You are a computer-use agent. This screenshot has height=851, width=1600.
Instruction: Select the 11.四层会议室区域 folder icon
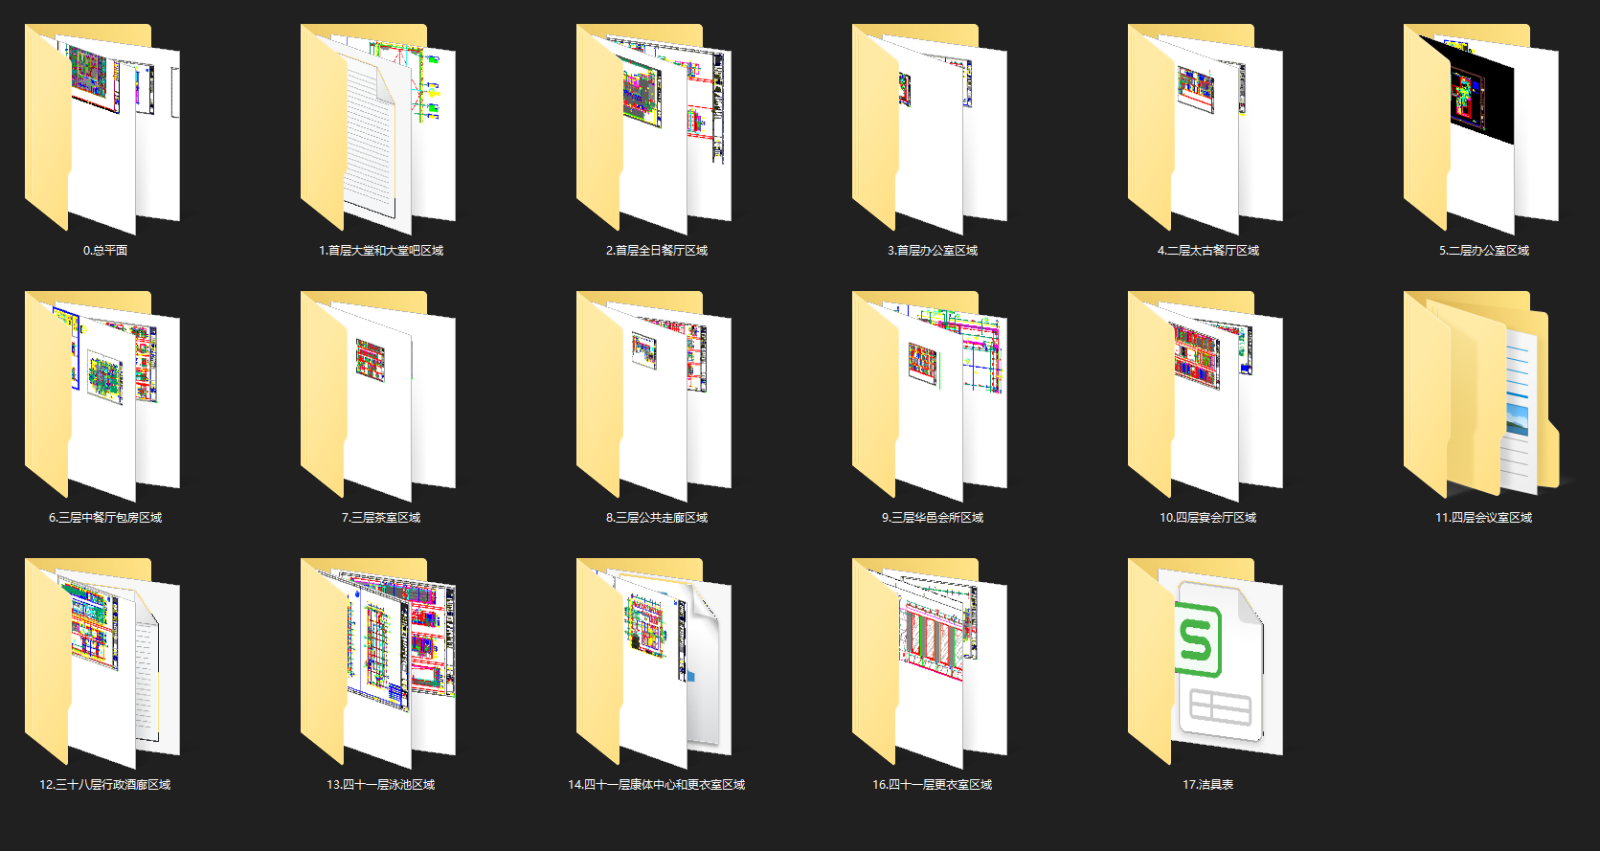[1482, 396]
